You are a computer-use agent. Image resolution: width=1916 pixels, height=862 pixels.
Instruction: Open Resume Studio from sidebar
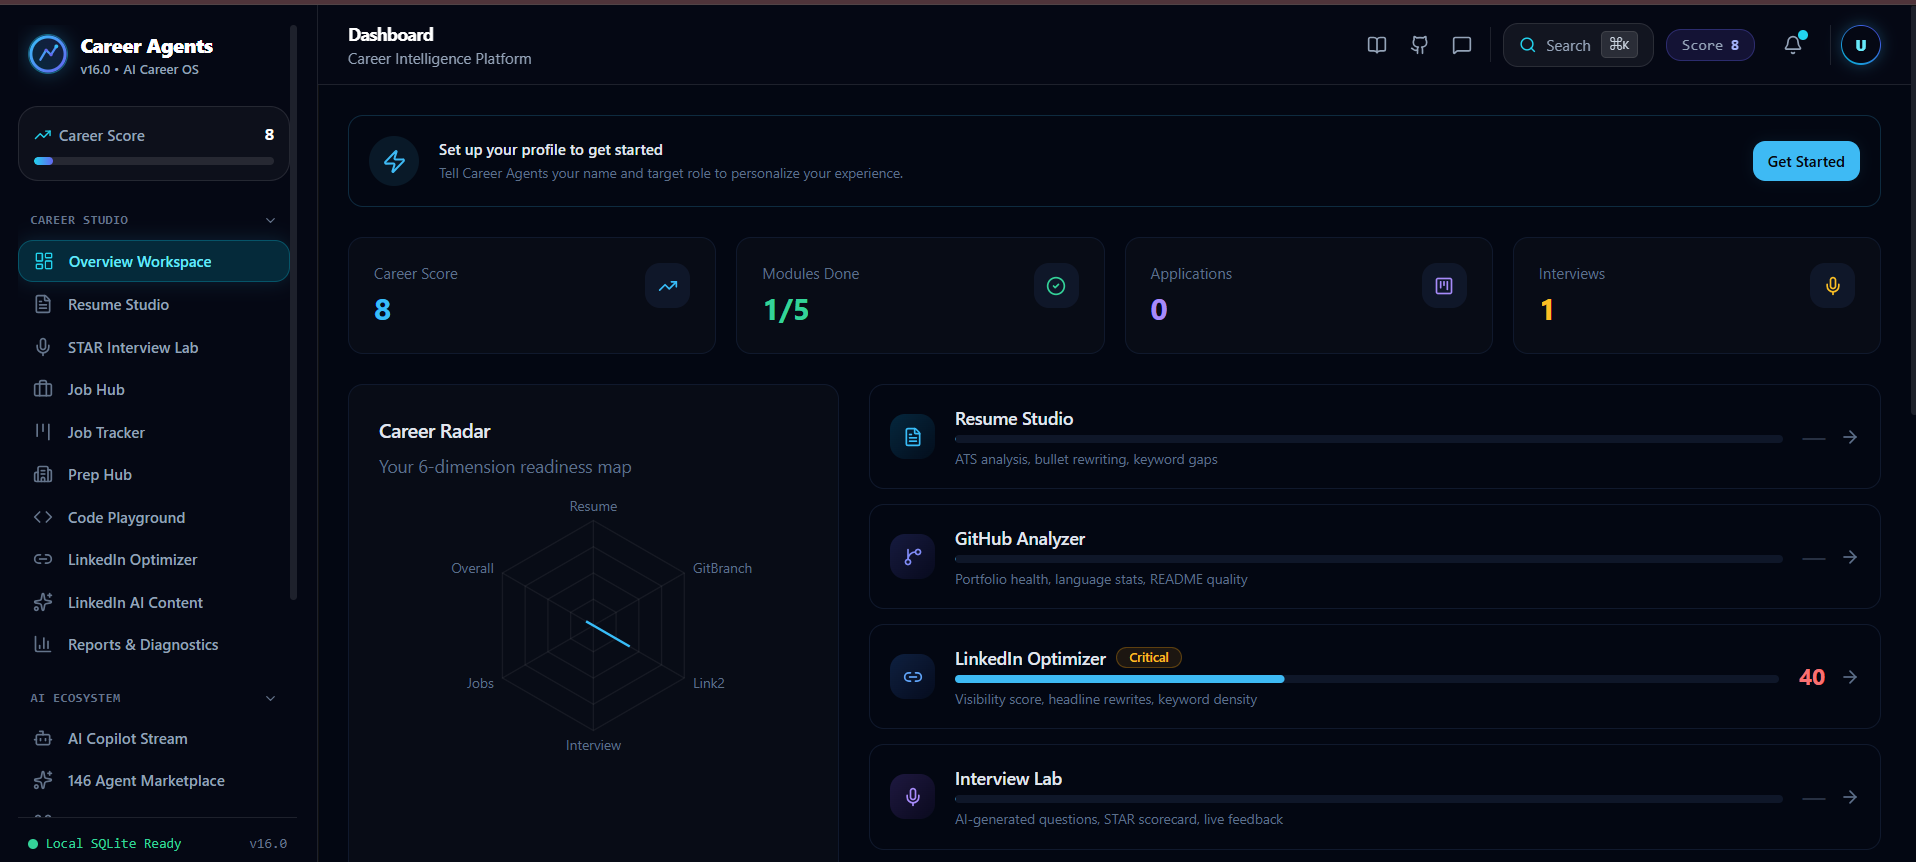(154, 304)
